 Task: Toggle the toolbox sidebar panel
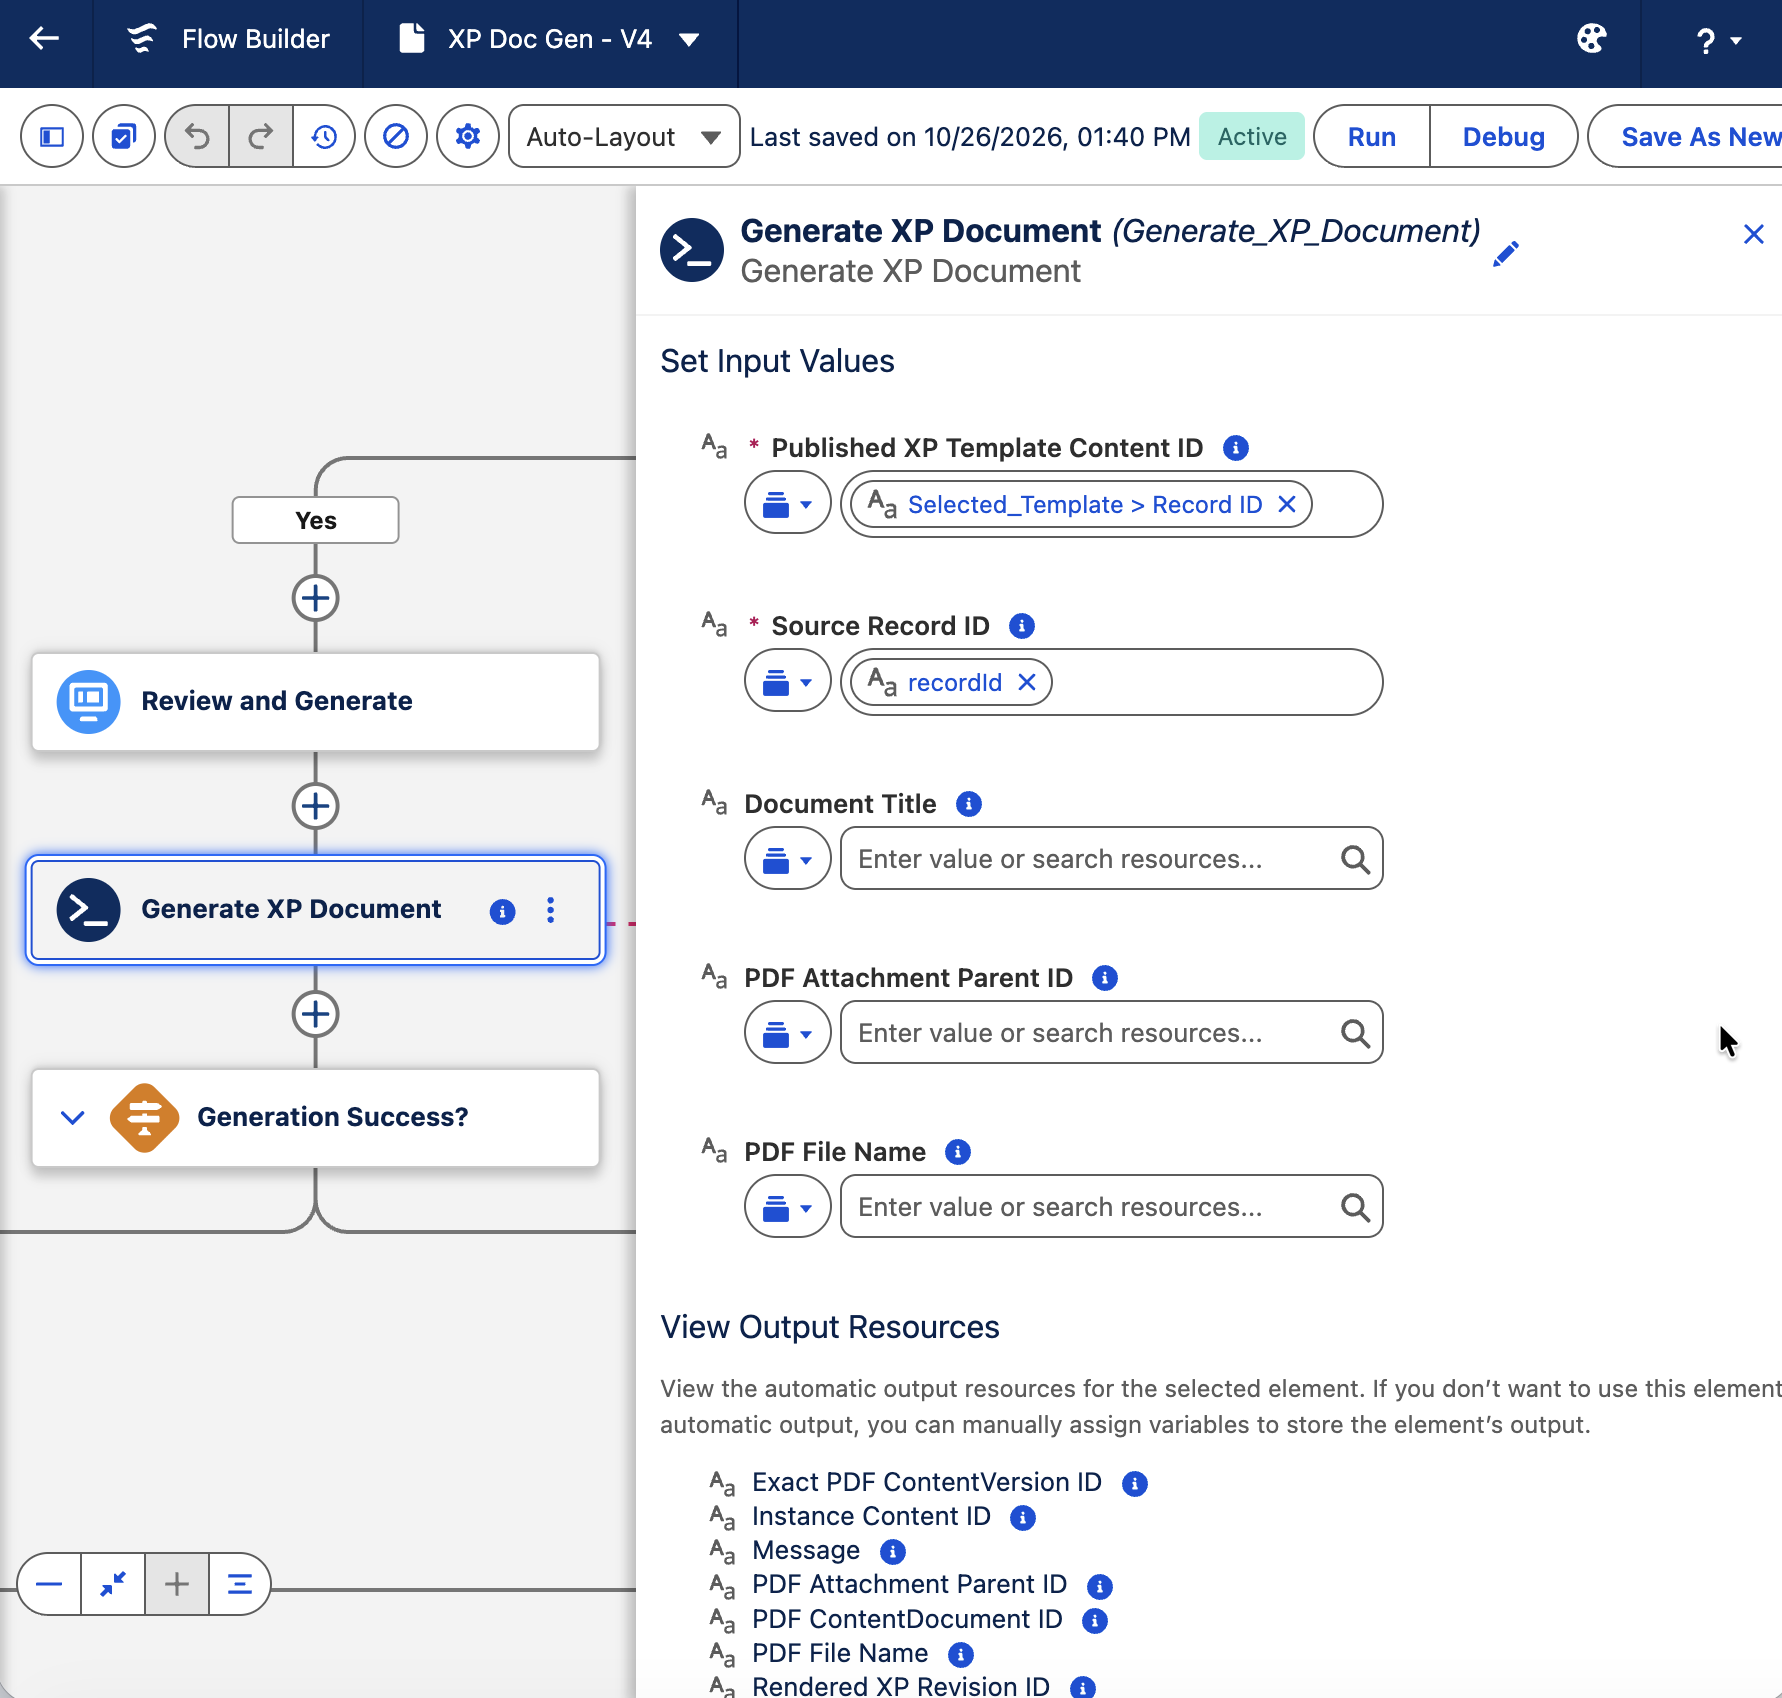coord(52,136)
